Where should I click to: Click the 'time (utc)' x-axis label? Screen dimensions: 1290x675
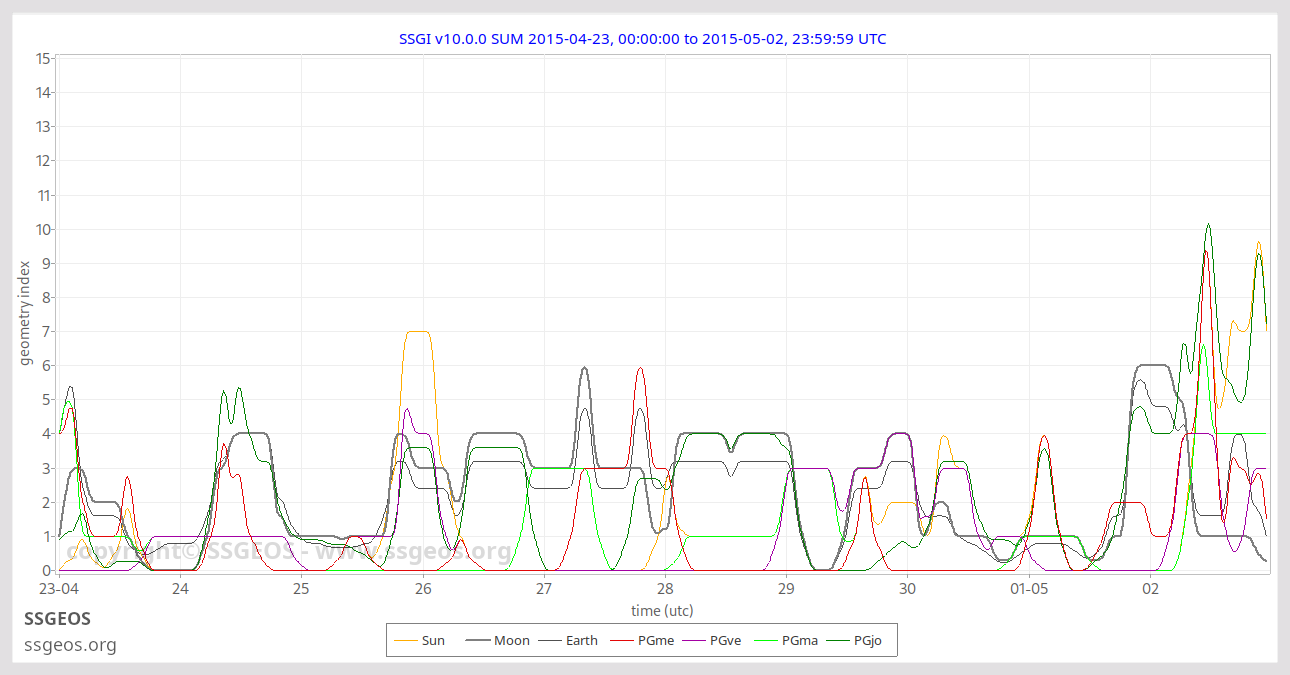[x=662, y=610]
